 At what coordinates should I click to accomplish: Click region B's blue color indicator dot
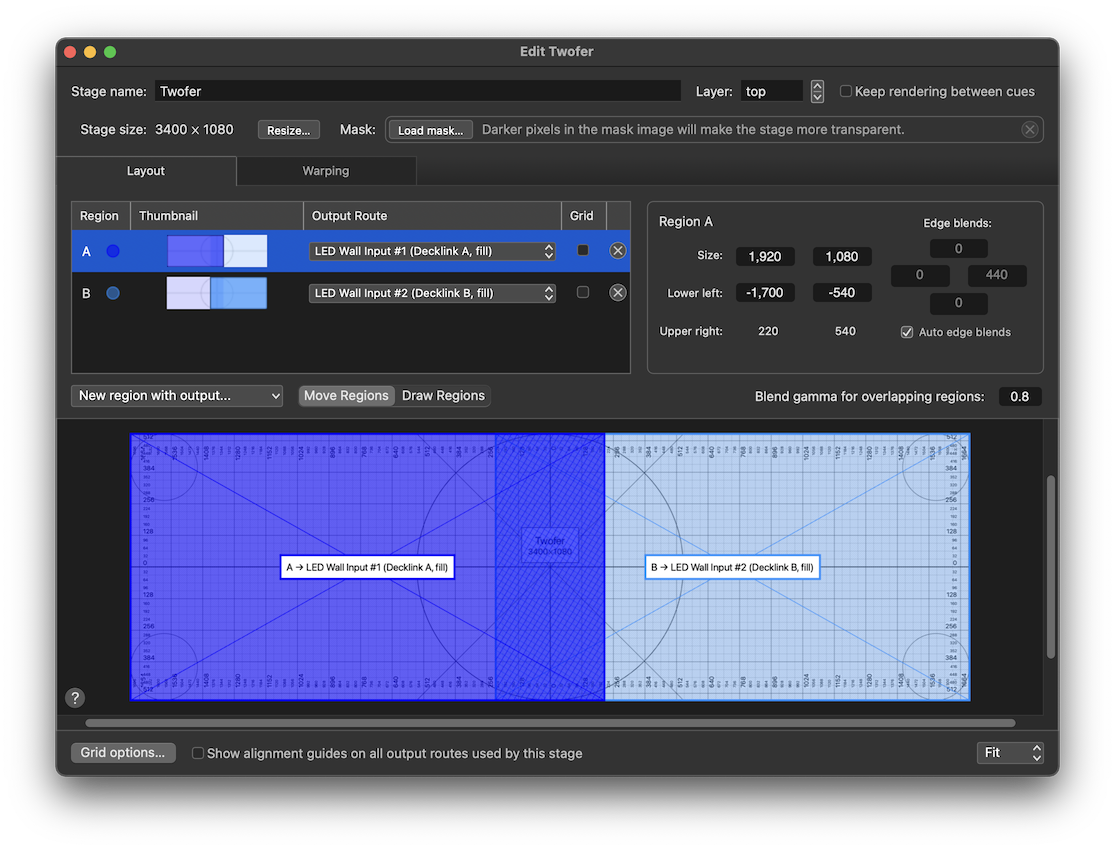pyautogui.click(x=111, y=292)
